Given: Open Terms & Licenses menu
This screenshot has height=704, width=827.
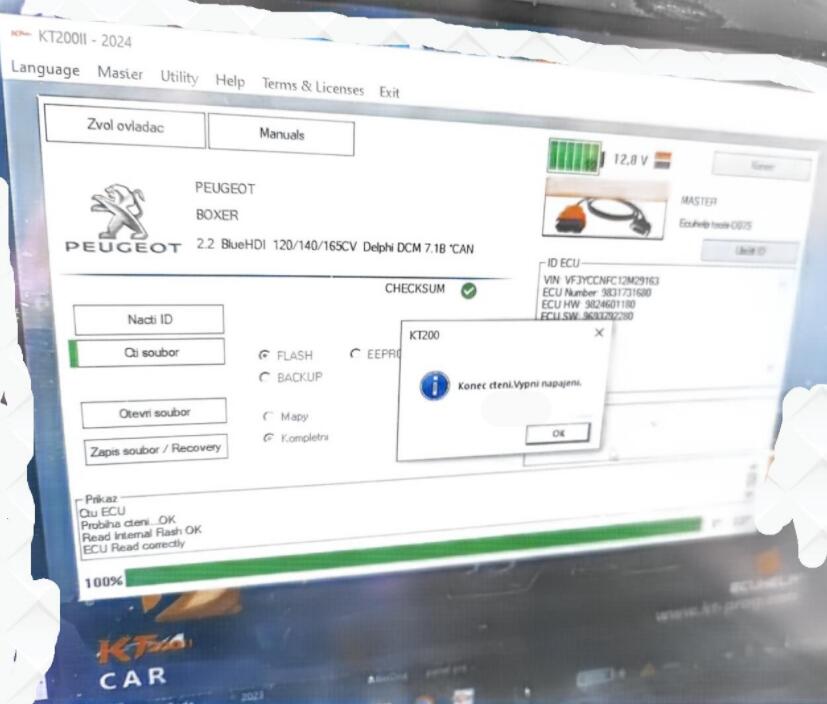Looking at the screenshot, I should coord(313,86).
